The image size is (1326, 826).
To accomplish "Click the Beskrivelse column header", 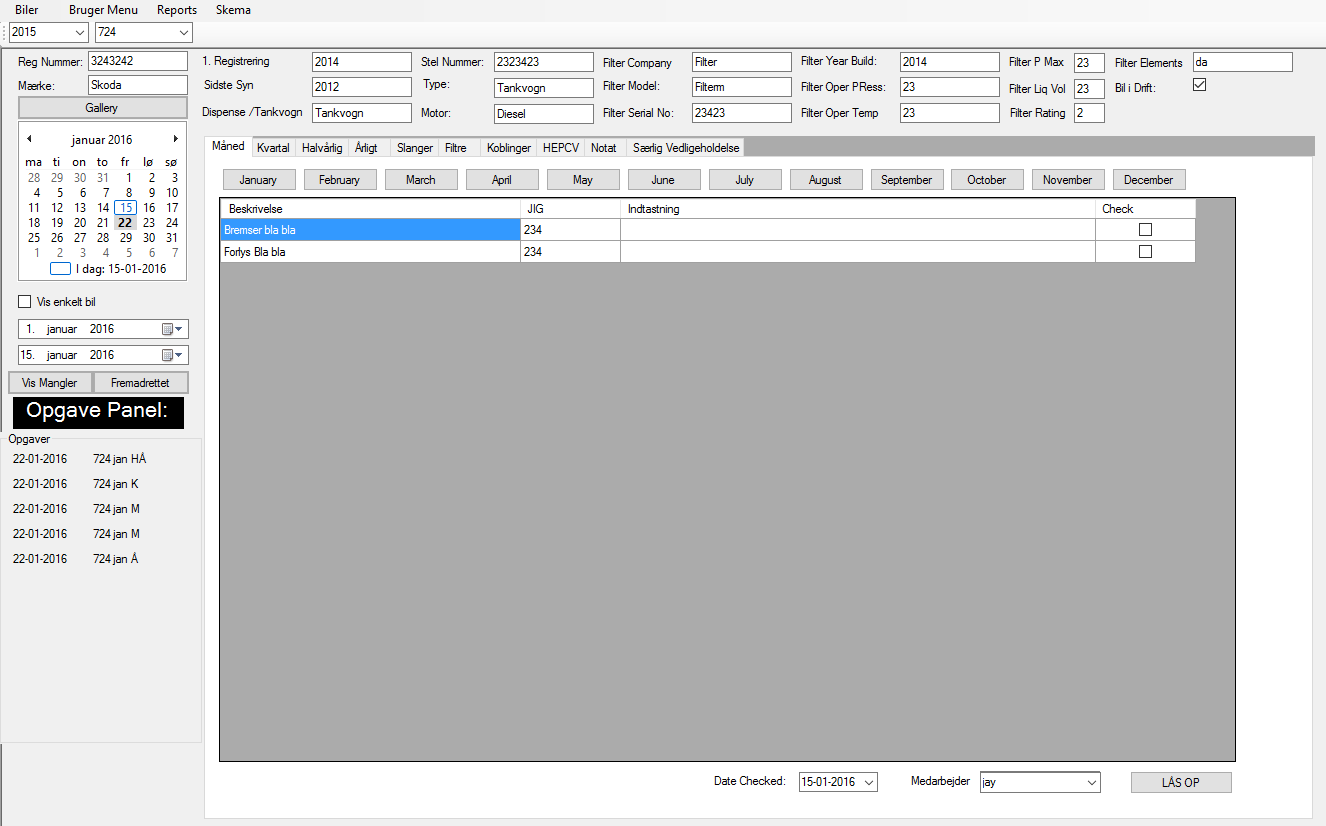I will (370, 209).
